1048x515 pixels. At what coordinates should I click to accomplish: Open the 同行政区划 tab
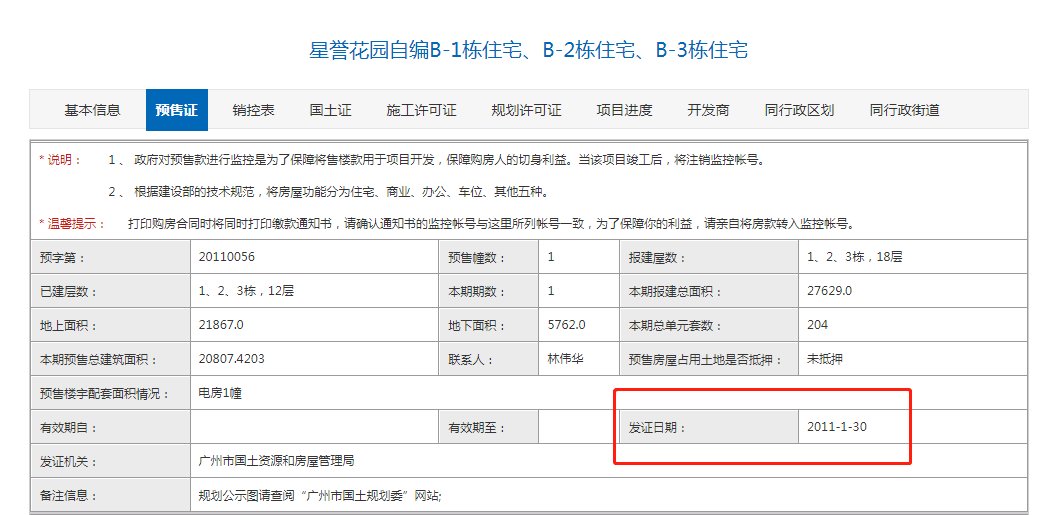click(x=799, y=110)
